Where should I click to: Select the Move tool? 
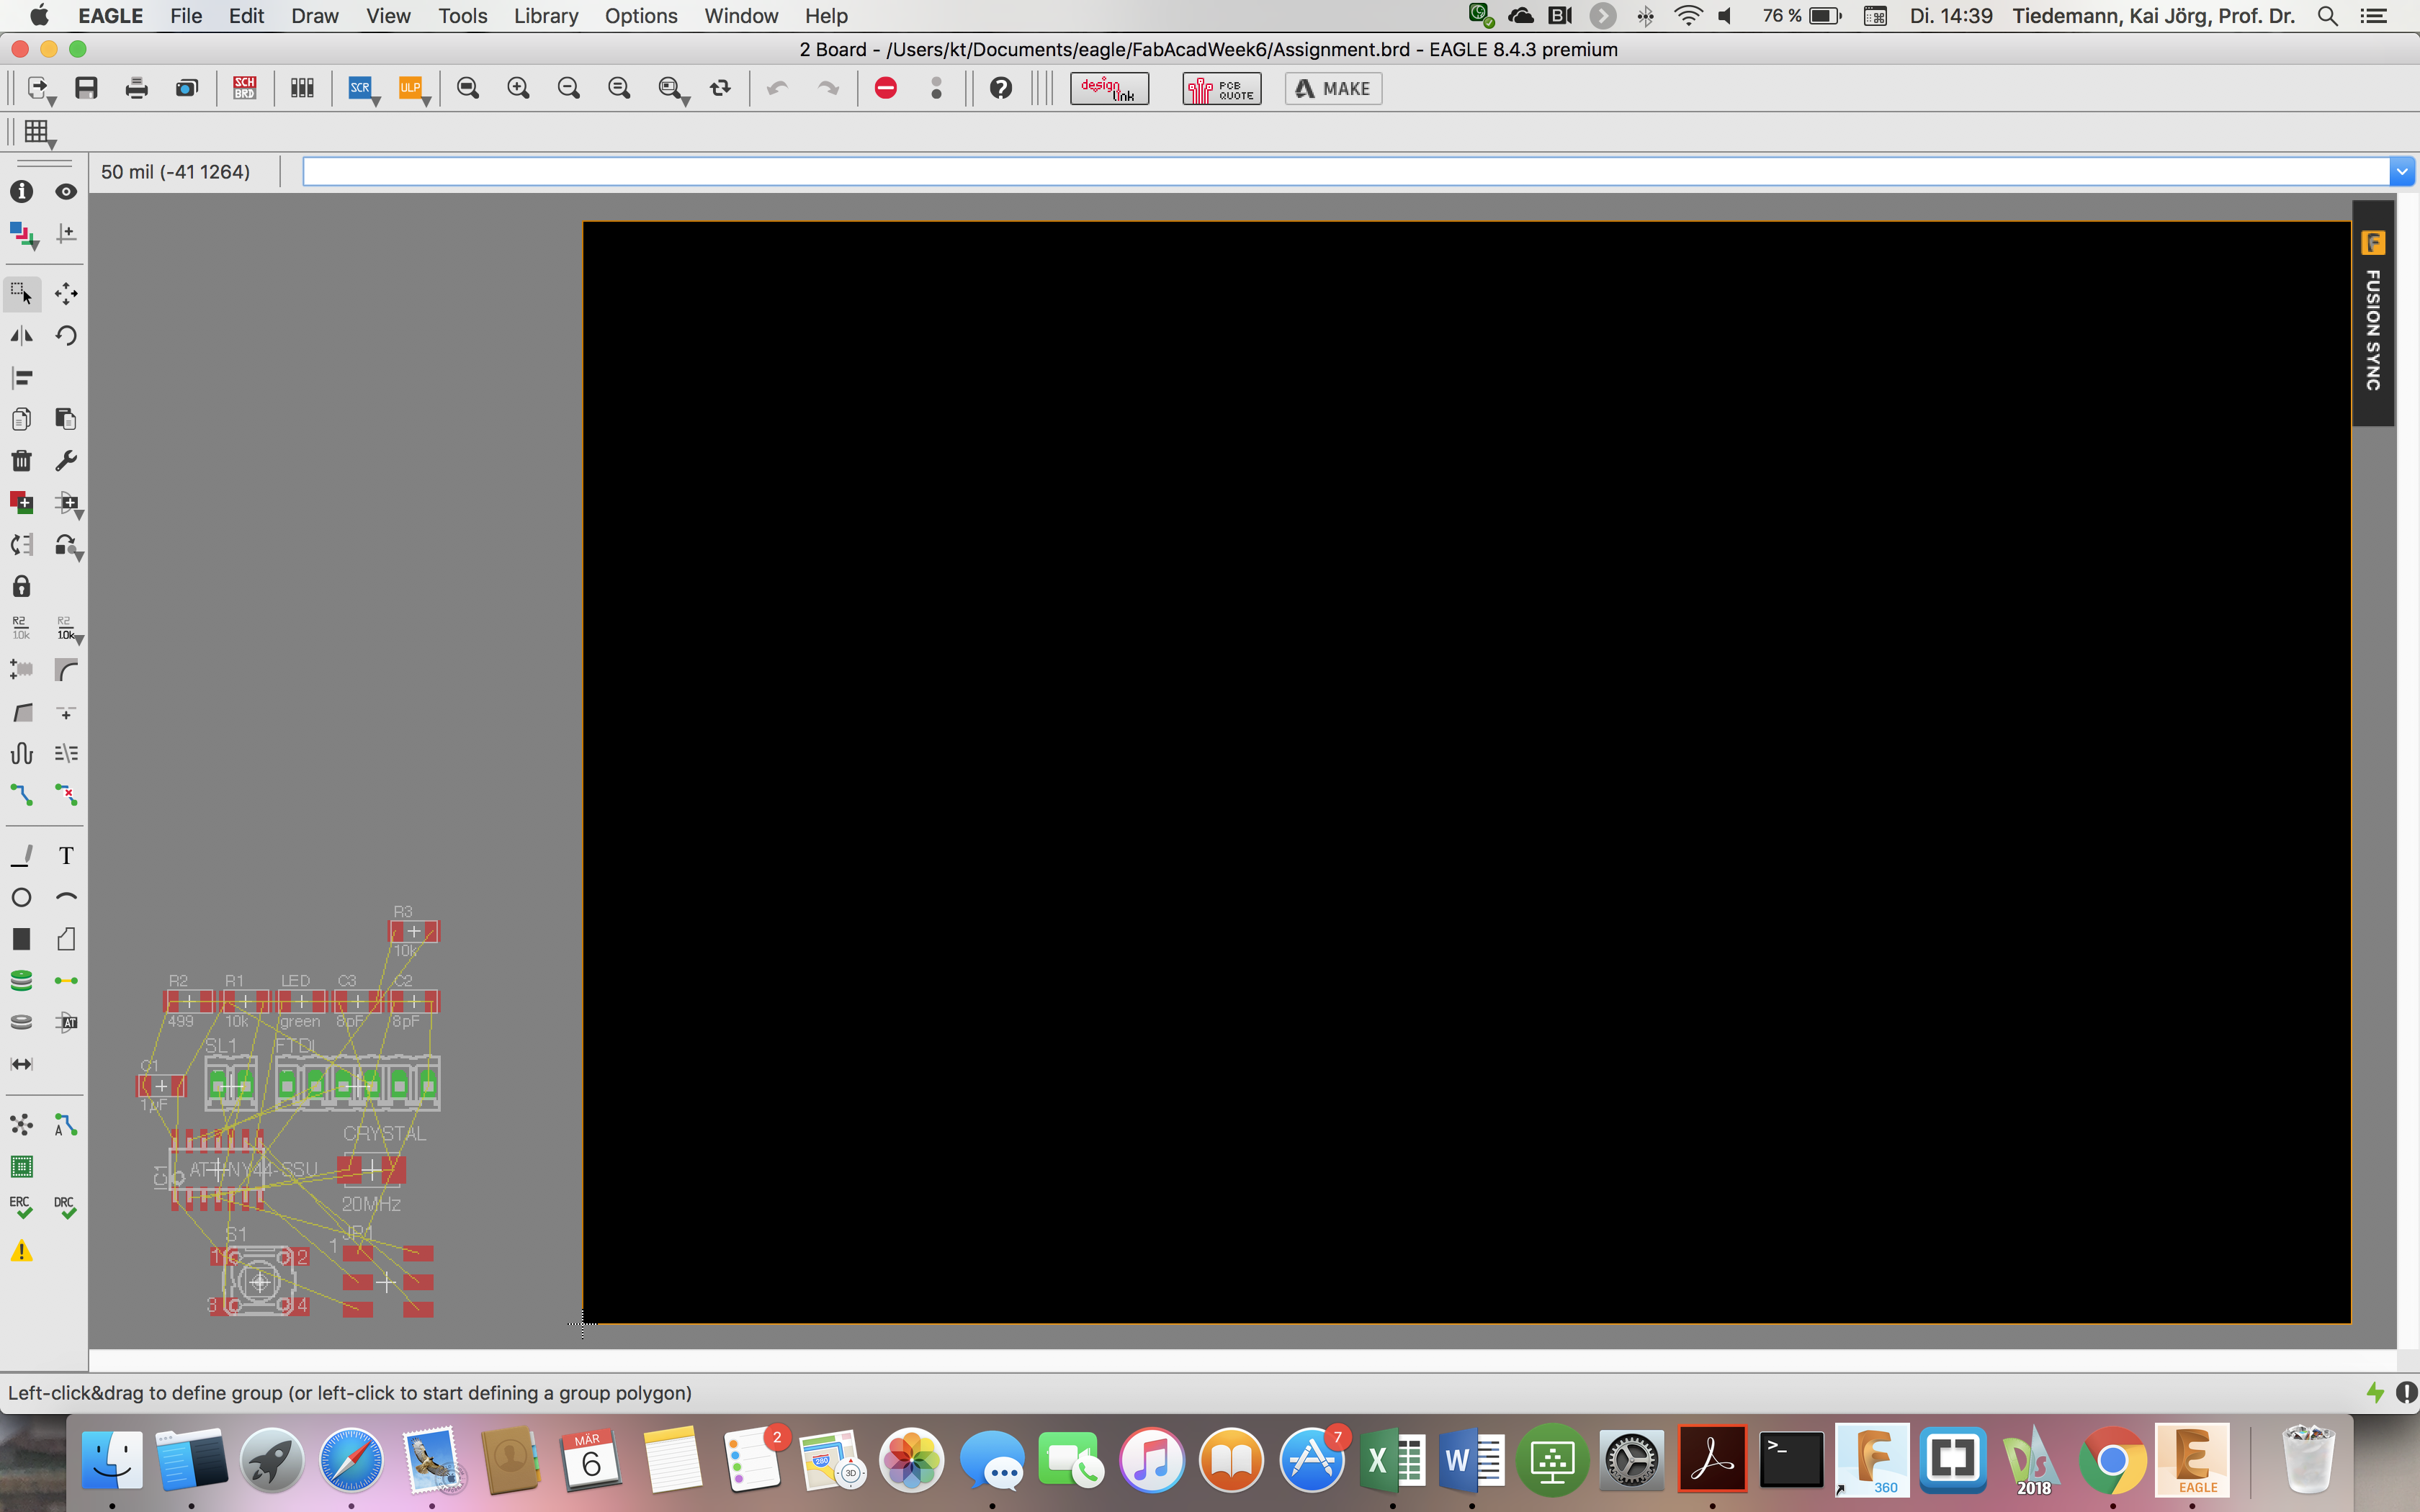pyautogui.click(x=66, y=293)
